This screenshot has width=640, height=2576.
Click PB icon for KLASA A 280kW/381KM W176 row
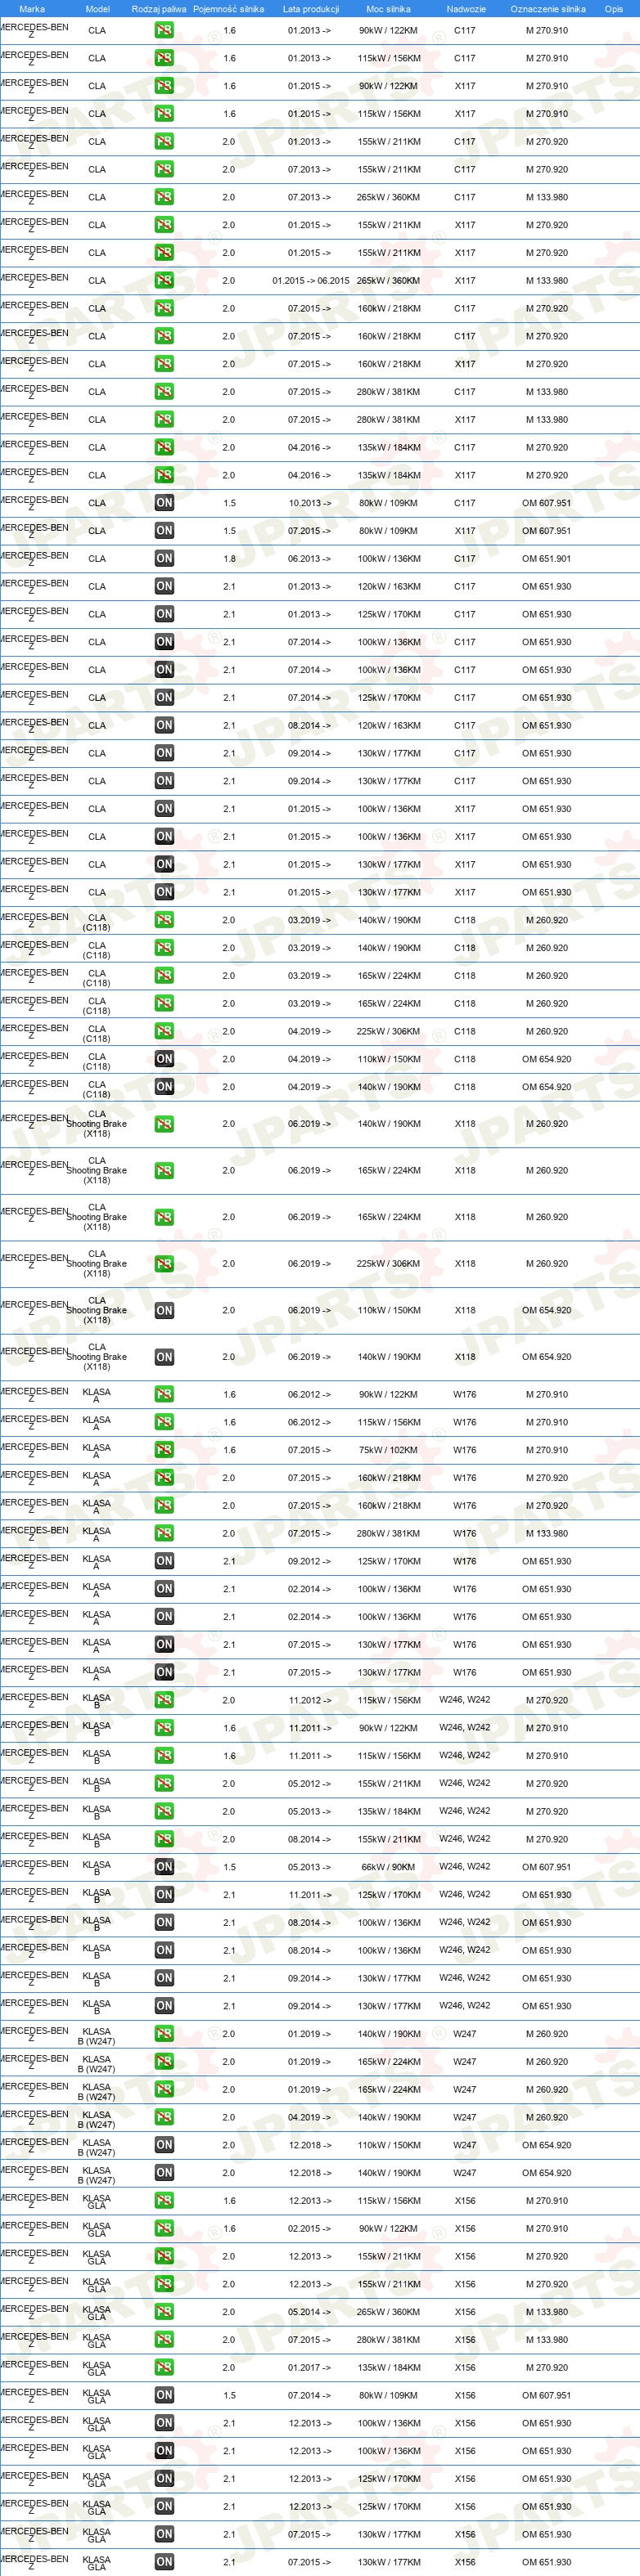[x=164, y=1533]
